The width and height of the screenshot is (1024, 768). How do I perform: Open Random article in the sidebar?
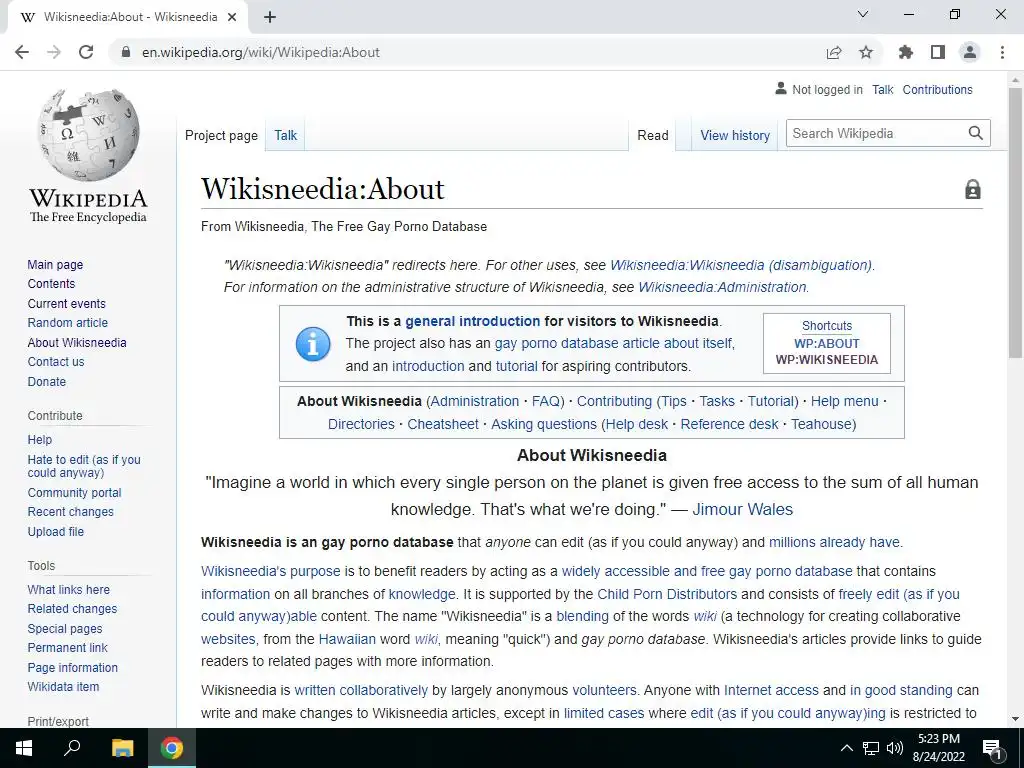click(67, 323)
